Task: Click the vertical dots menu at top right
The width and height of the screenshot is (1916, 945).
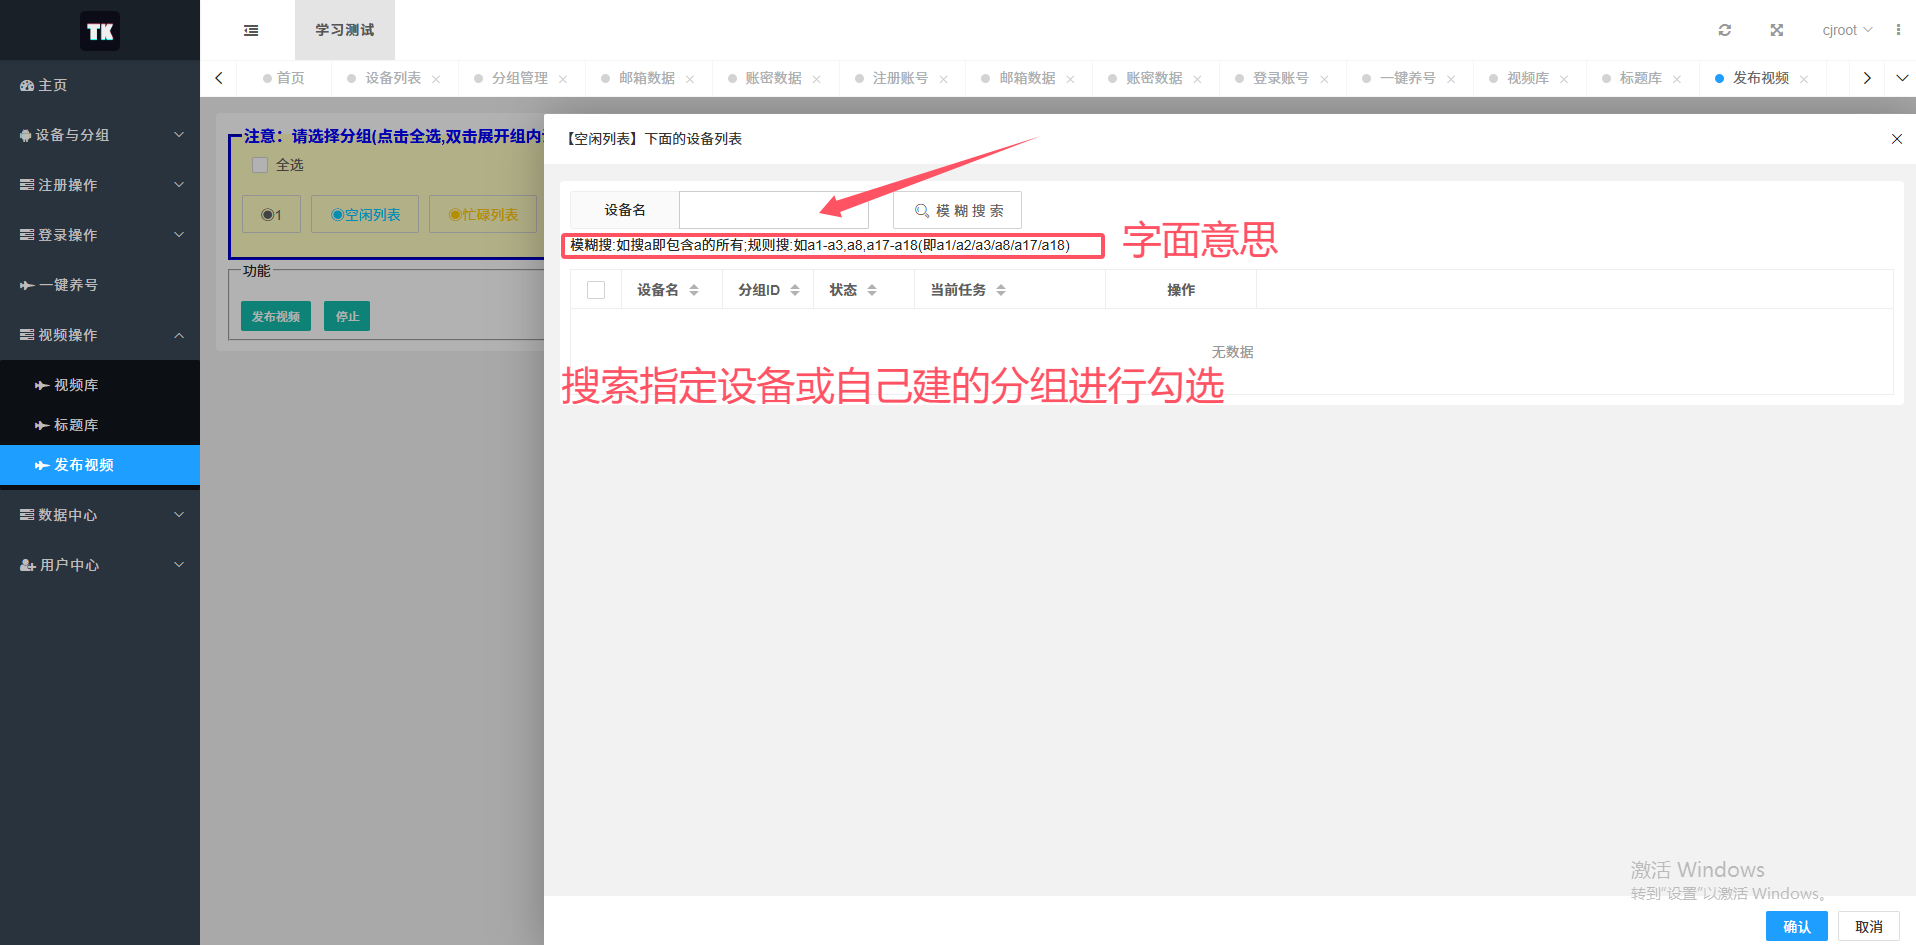Action: tap(1898, 30)
